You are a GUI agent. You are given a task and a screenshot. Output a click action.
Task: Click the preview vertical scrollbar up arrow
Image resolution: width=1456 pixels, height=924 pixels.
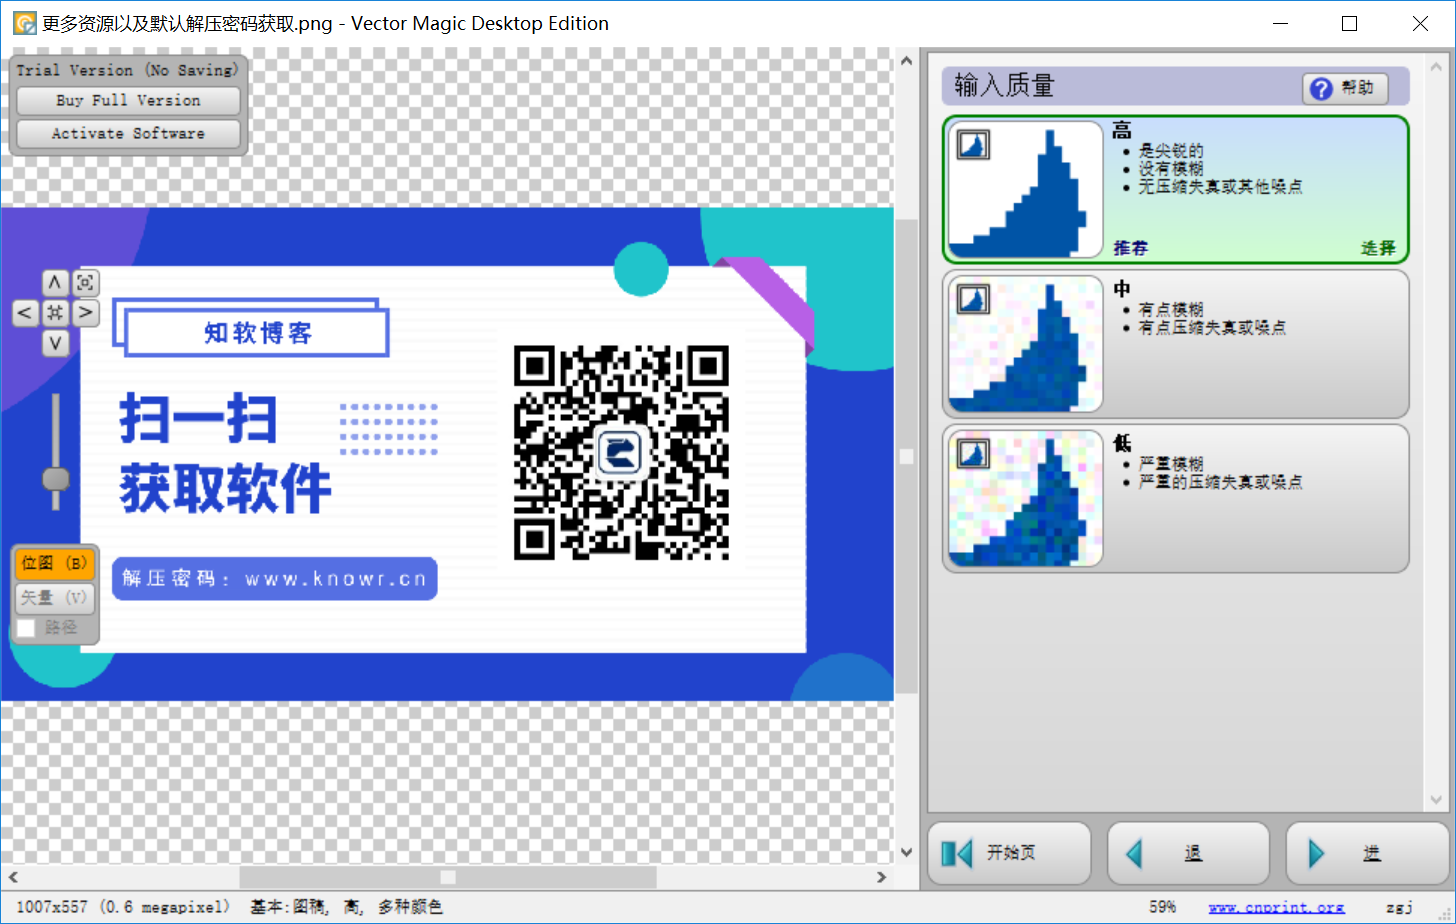[x=907, y=60]
